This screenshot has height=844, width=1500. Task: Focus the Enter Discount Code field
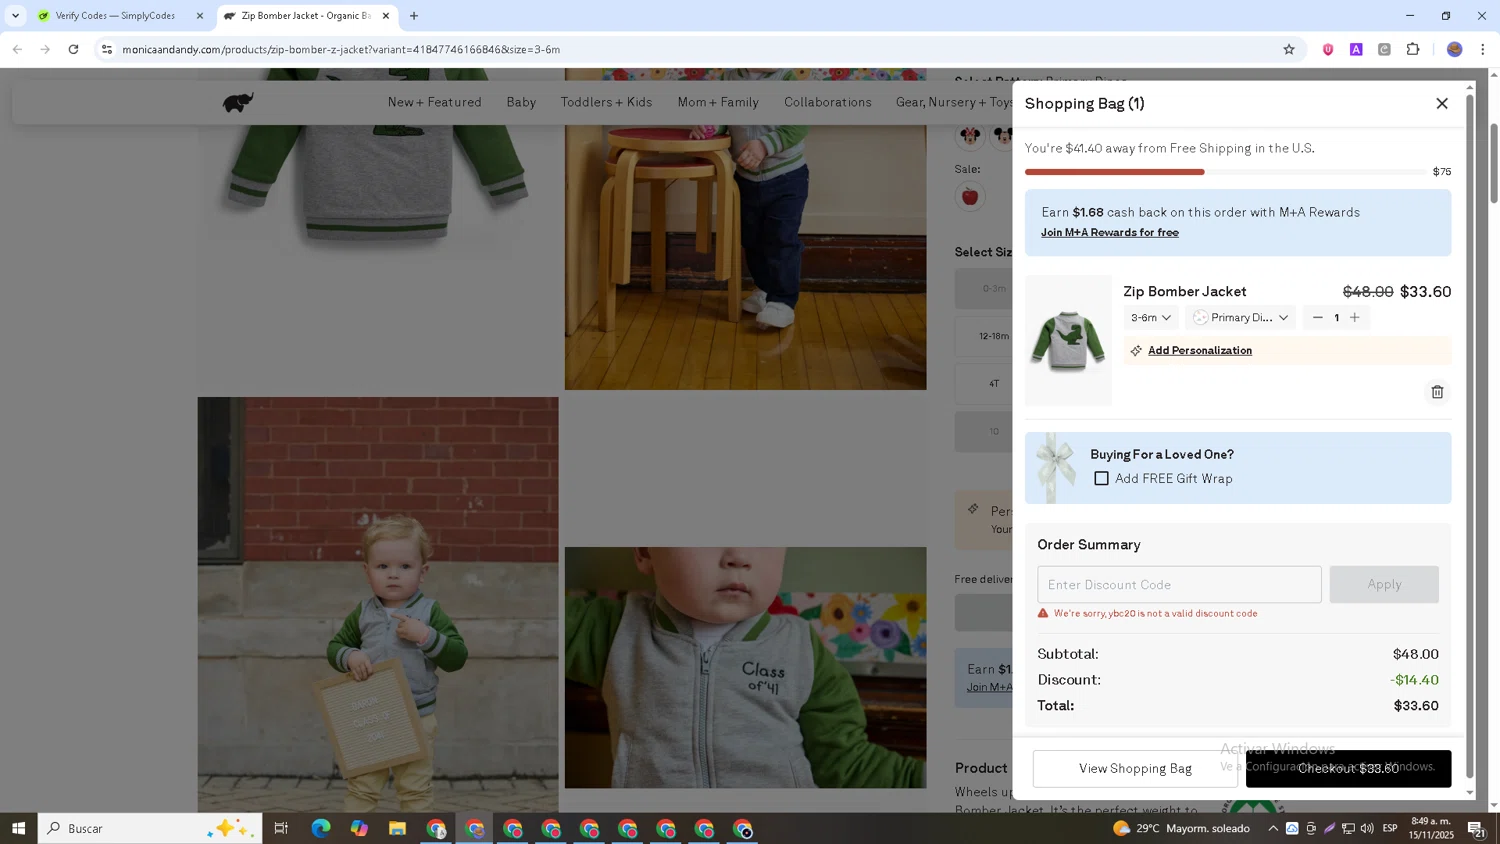(1179, 585)
